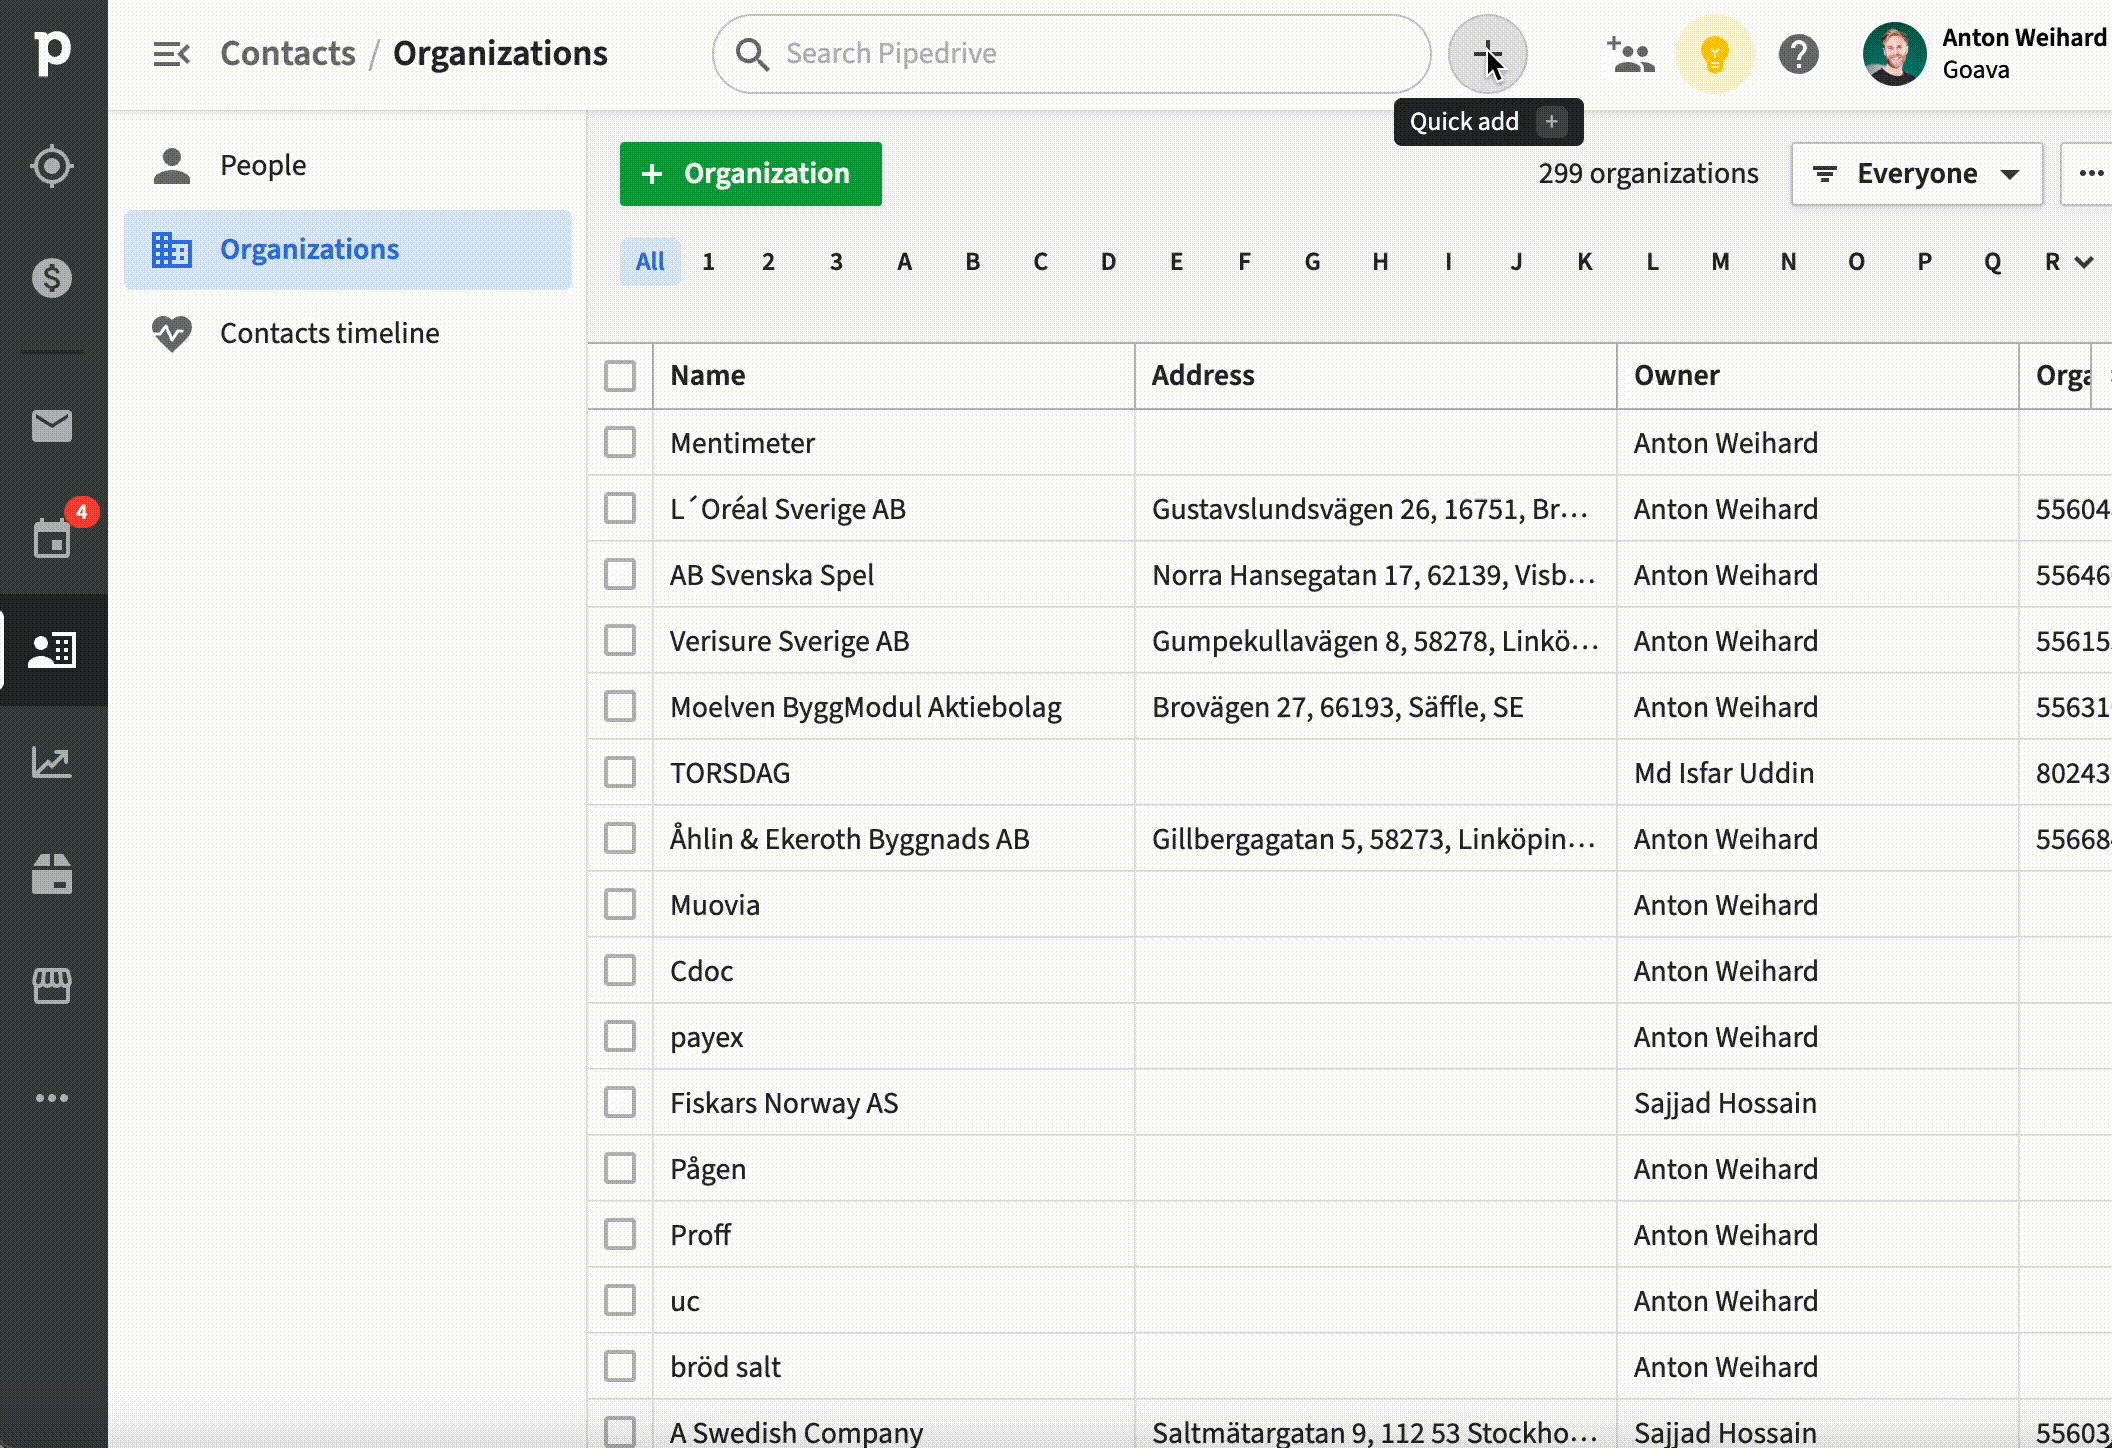Check the Åhlin & Ekeroth Byggnads AB checkbox

coord(620,838)
